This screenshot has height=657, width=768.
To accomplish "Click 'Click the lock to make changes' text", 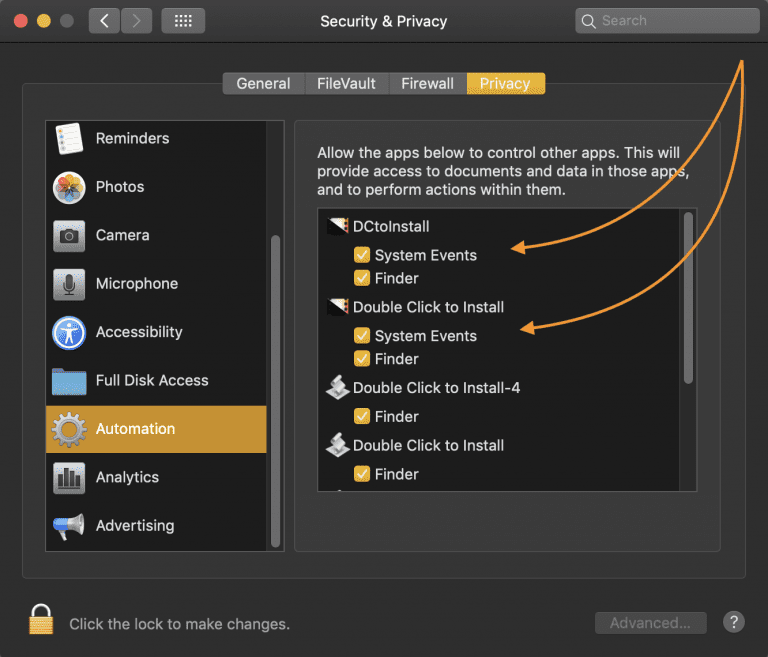I will point(179,624).
